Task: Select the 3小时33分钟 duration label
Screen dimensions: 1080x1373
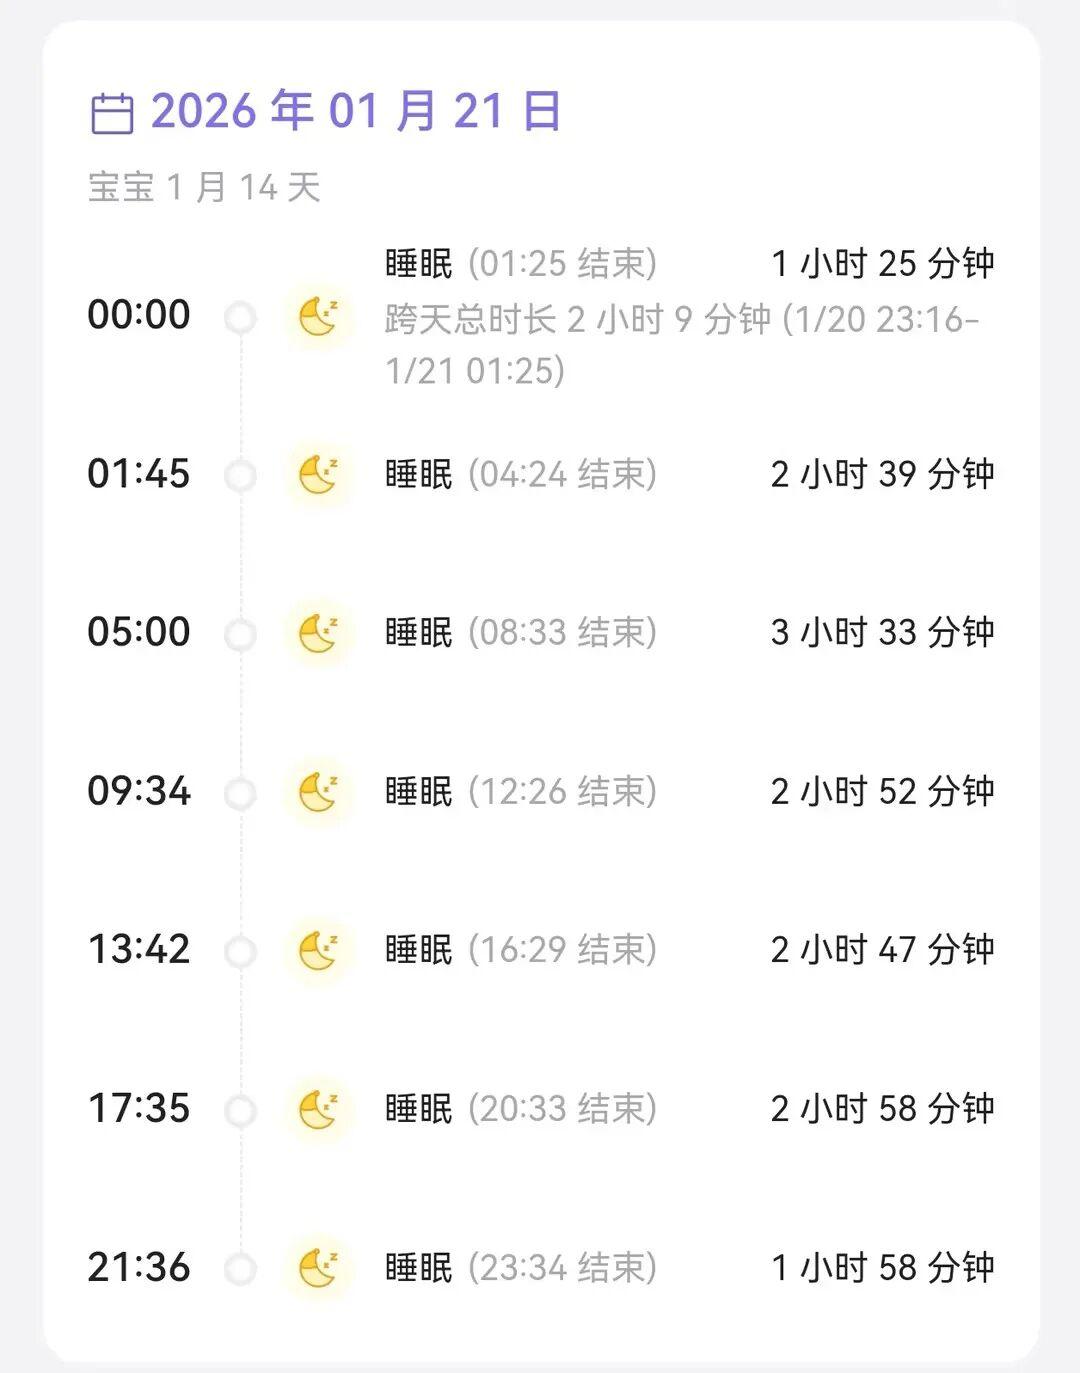Action: 882,633
